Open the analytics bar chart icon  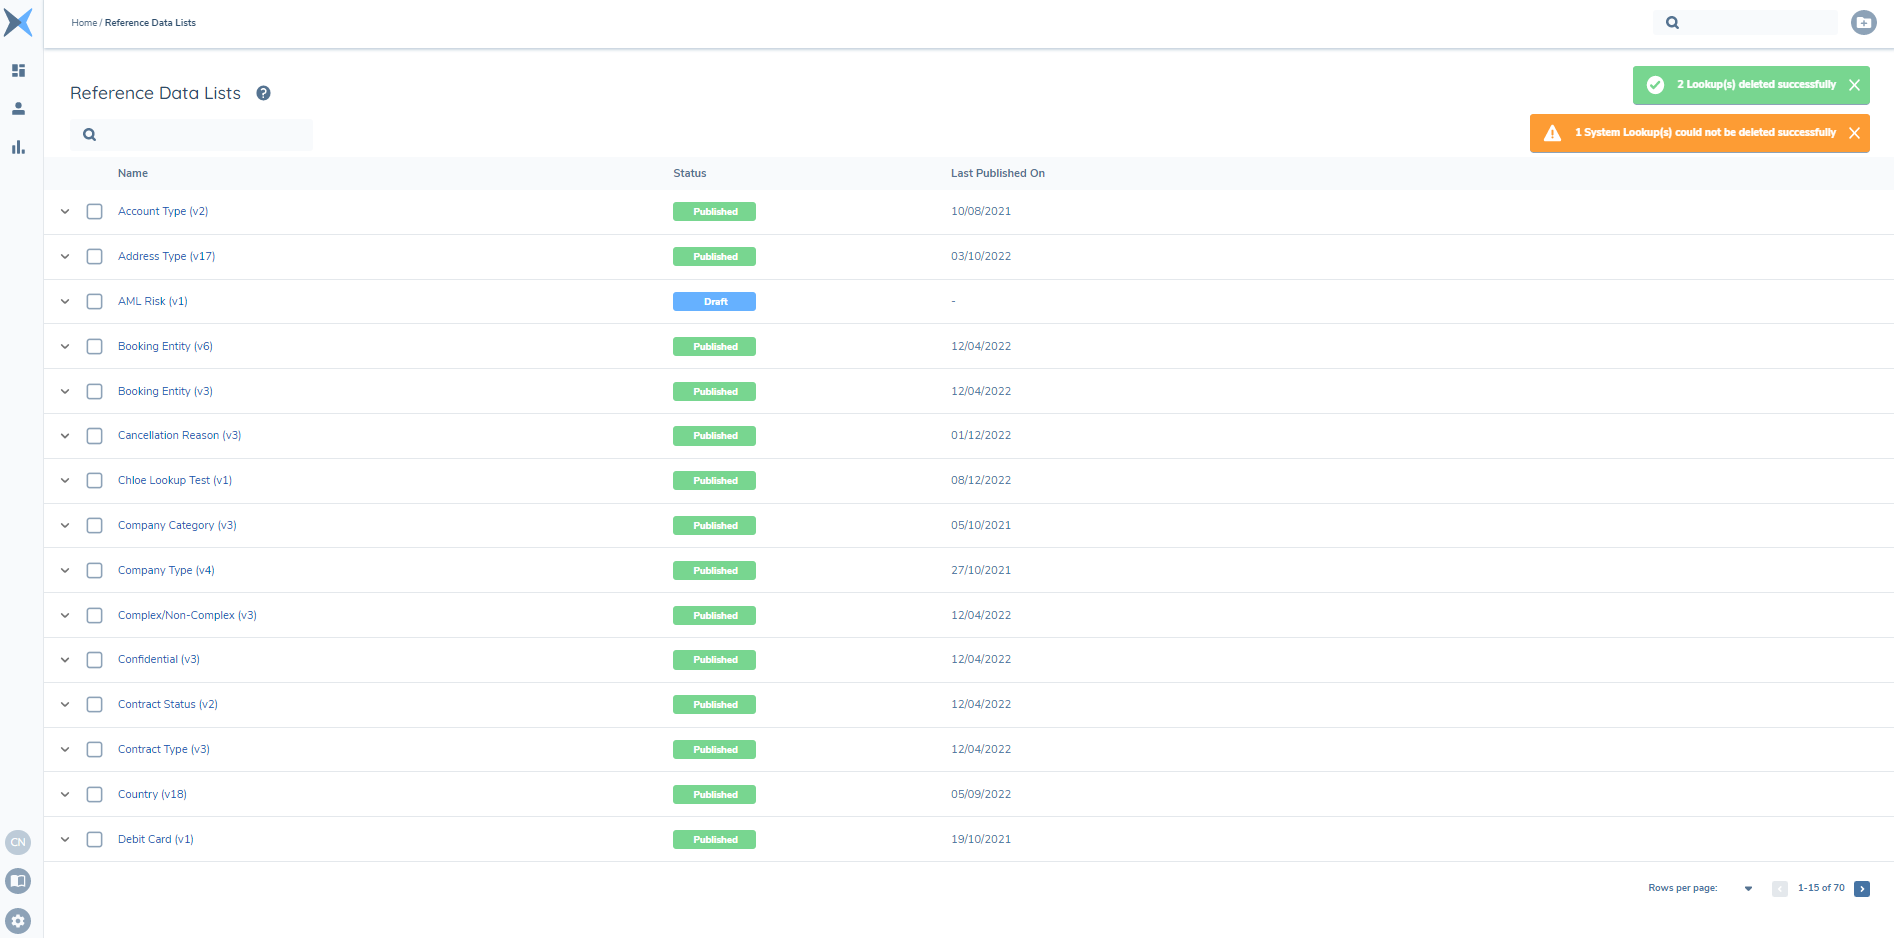(18, 147)
